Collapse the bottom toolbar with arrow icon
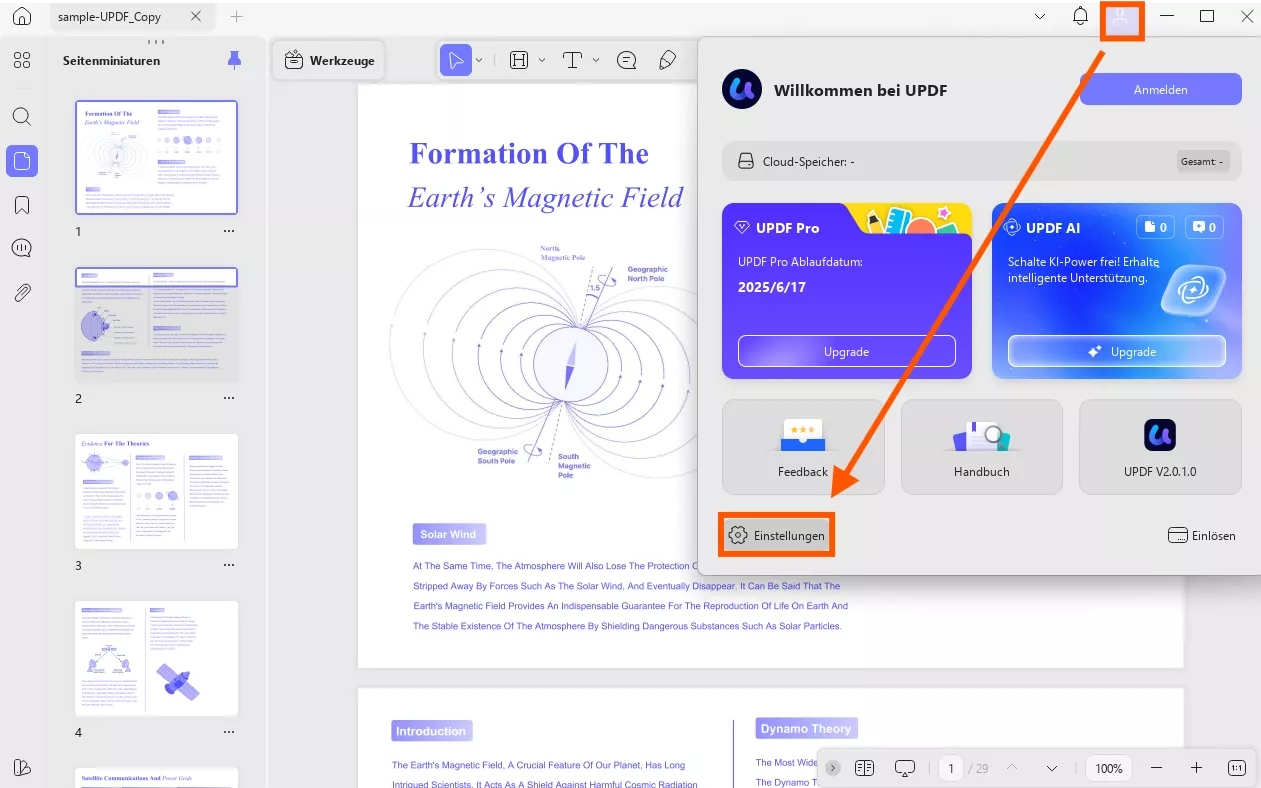 pos(833,768)
